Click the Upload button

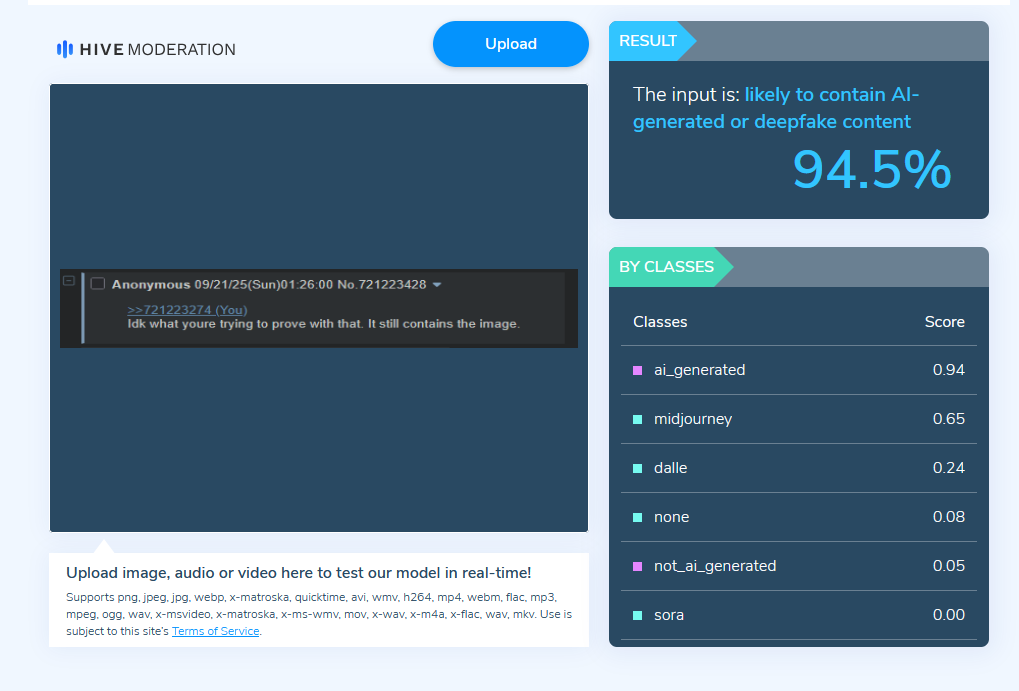511,44
